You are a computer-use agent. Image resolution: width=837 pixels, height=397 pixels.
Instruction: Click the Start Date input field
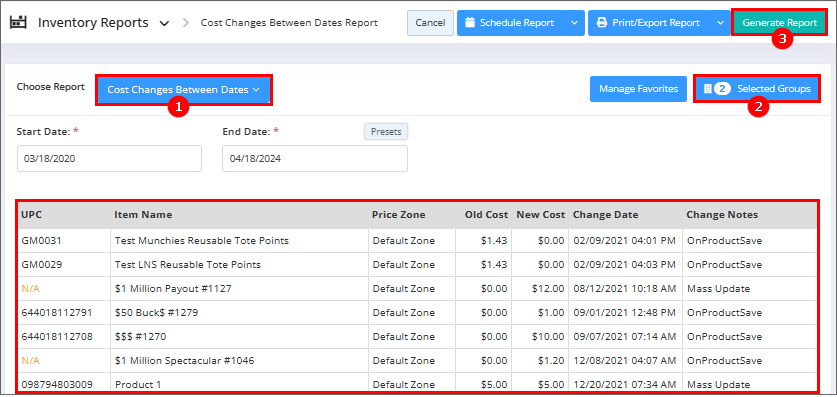tap(109, 158)
